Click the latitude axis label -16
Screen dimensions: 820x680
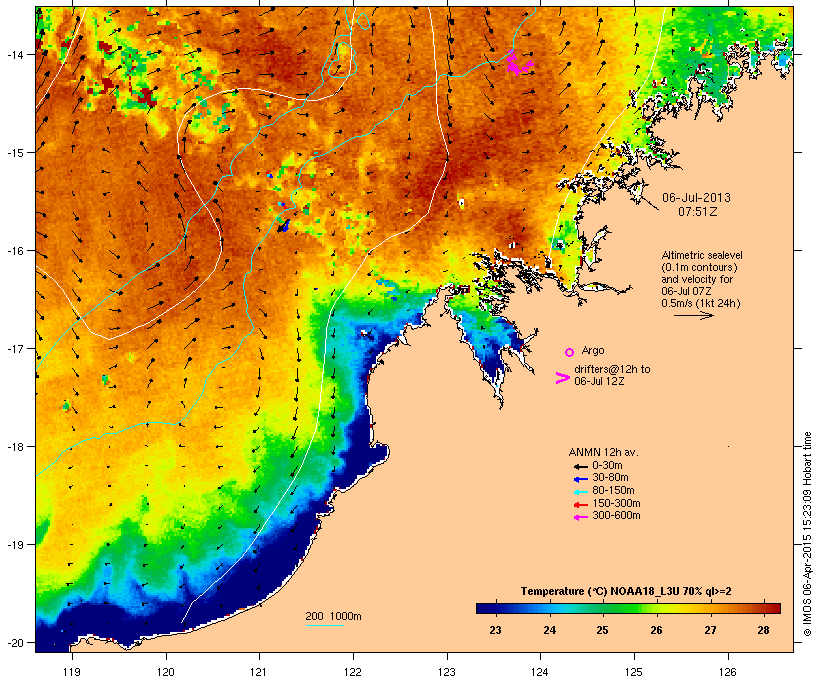pyautogui.click(x=14, y=251)
